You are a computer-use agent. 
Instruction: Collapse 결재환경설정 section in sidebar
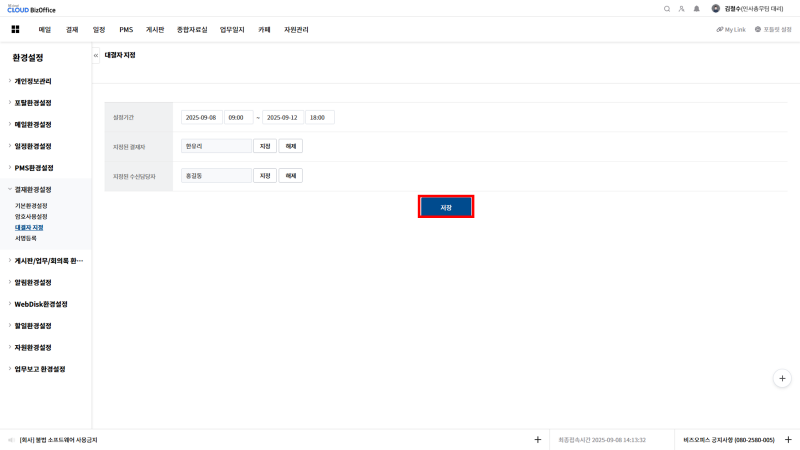[33, 189]
